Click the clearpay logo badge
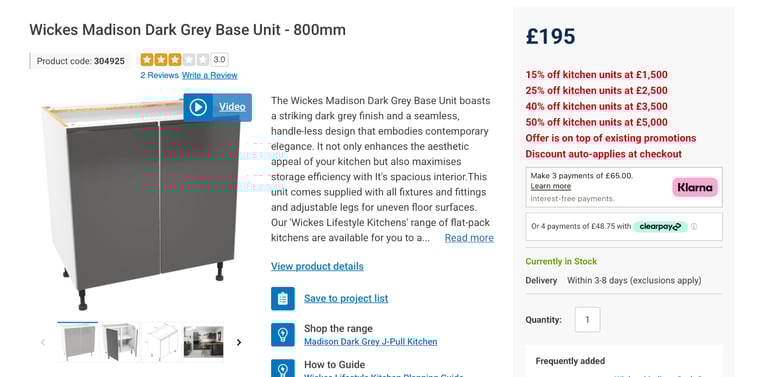The height and width of the screenshot is (377, 768). coord(660,227)
